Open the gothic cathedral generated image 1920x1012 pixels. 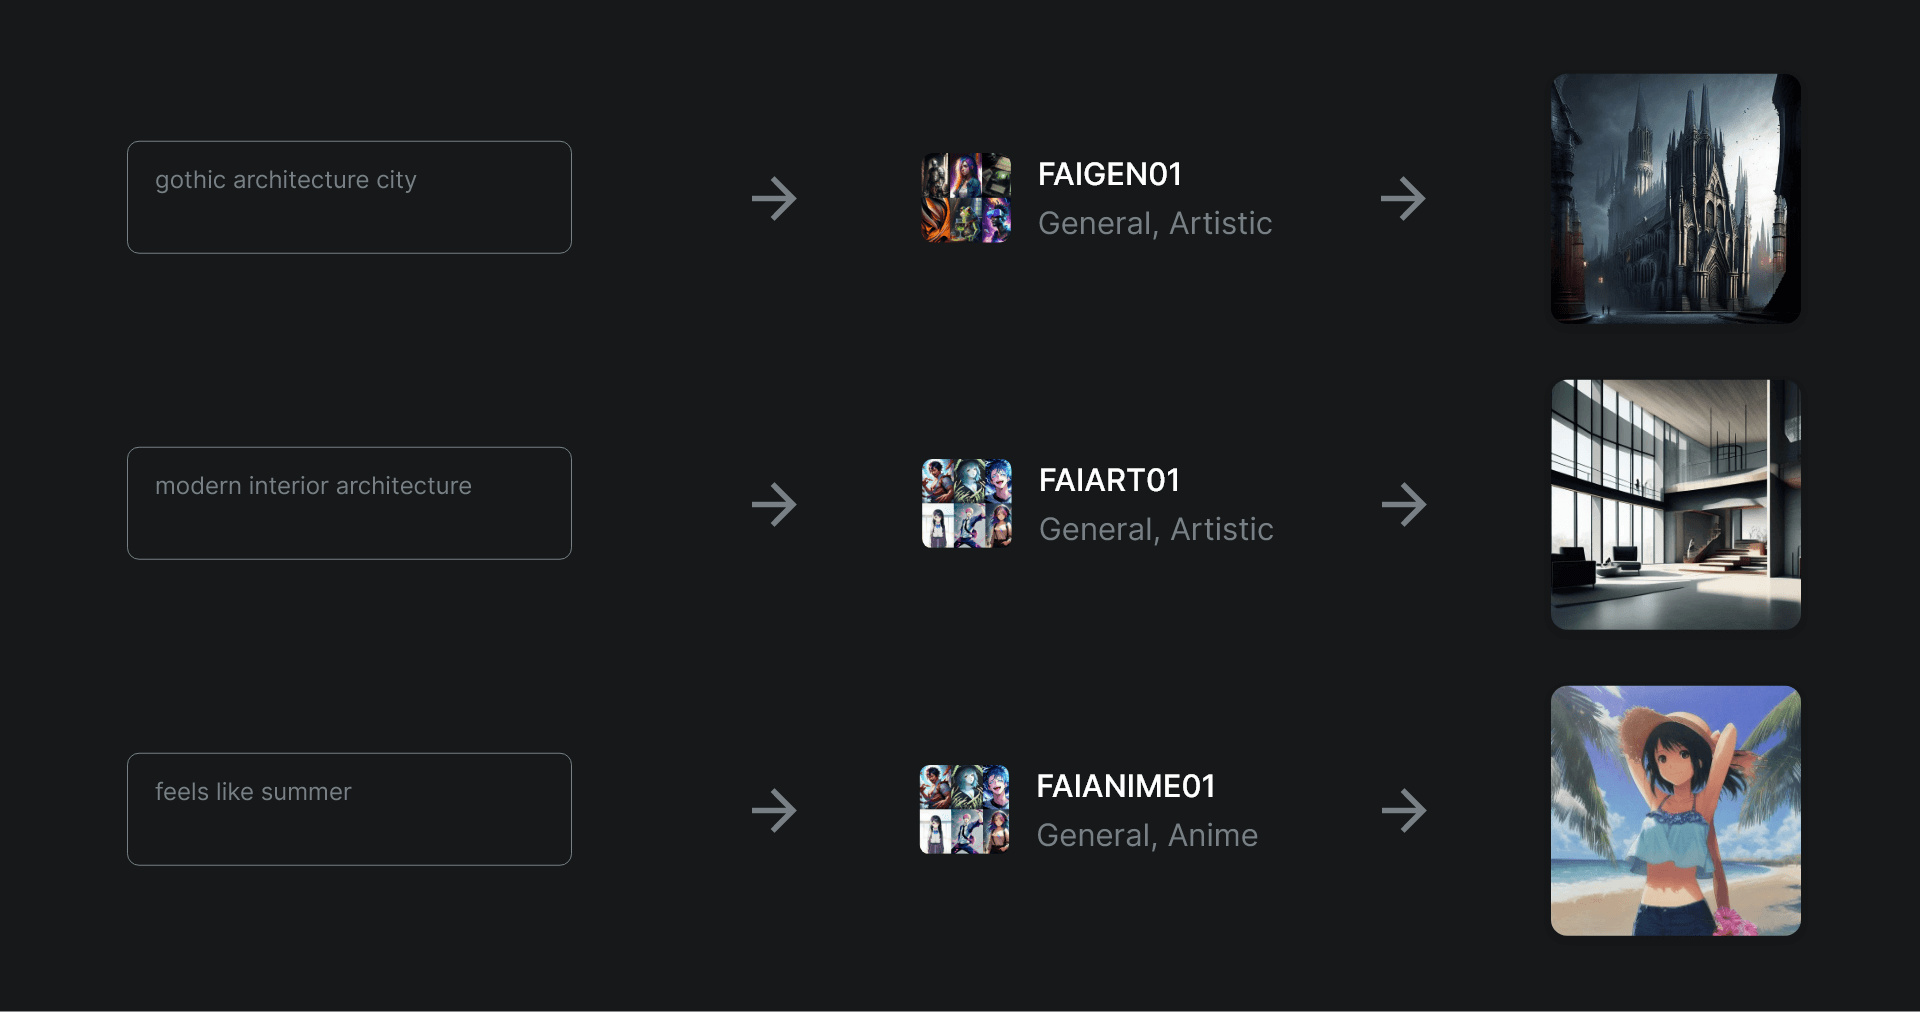(1675, 198)
